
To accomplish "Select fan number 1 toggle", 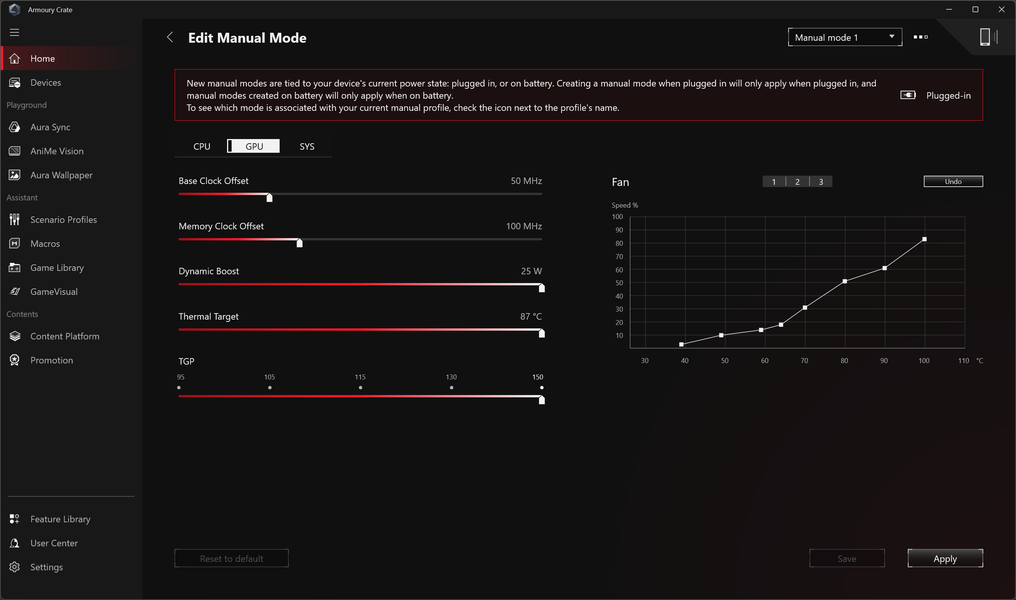I will pyautogui.click(x=774, y=181).
